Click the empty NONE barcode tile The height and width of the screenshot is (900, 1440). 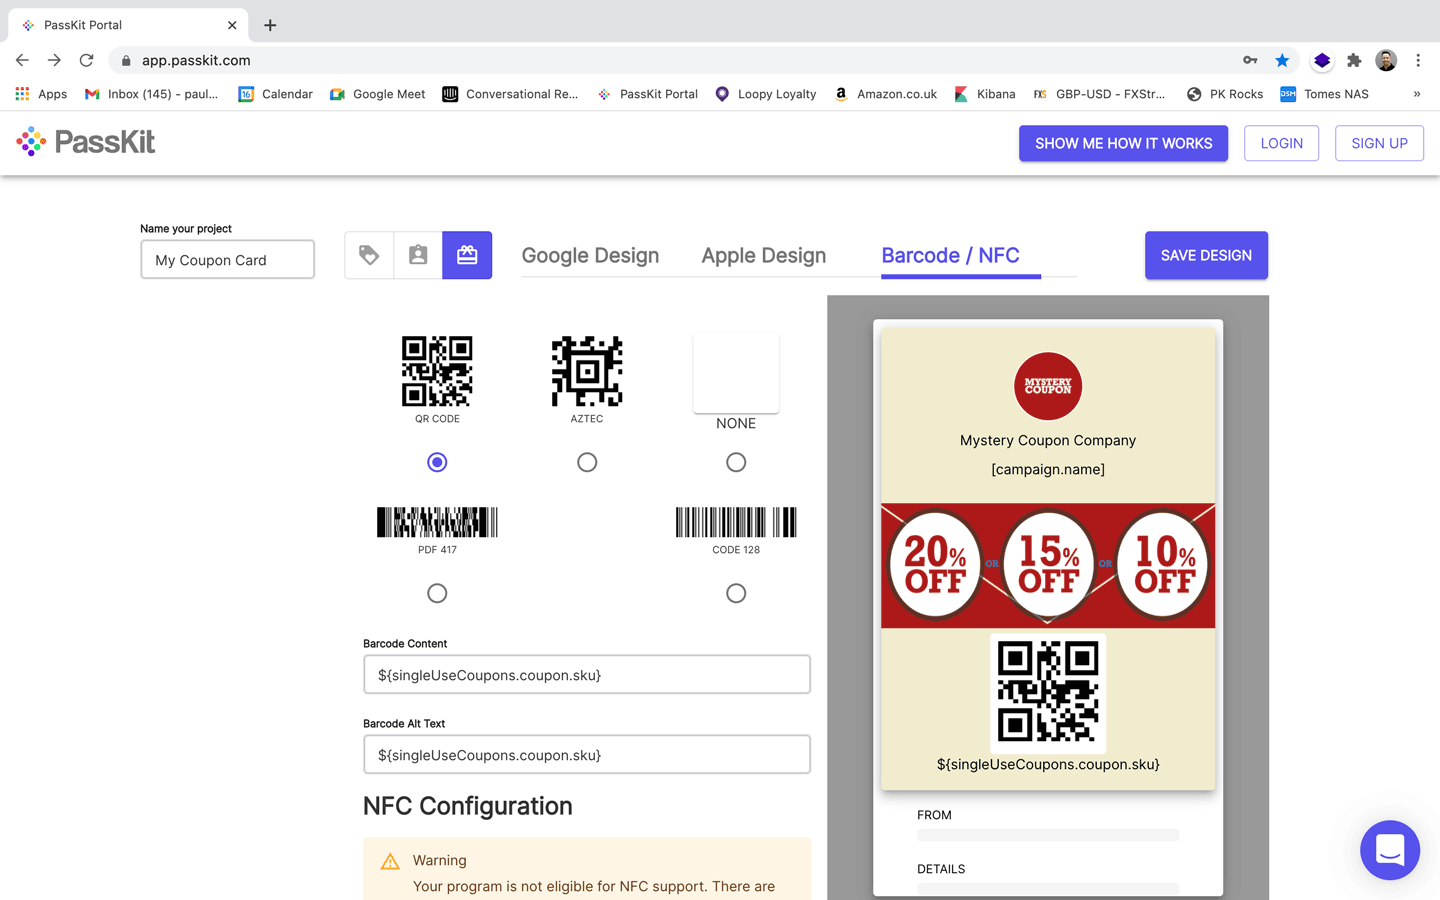coord(736,372)
